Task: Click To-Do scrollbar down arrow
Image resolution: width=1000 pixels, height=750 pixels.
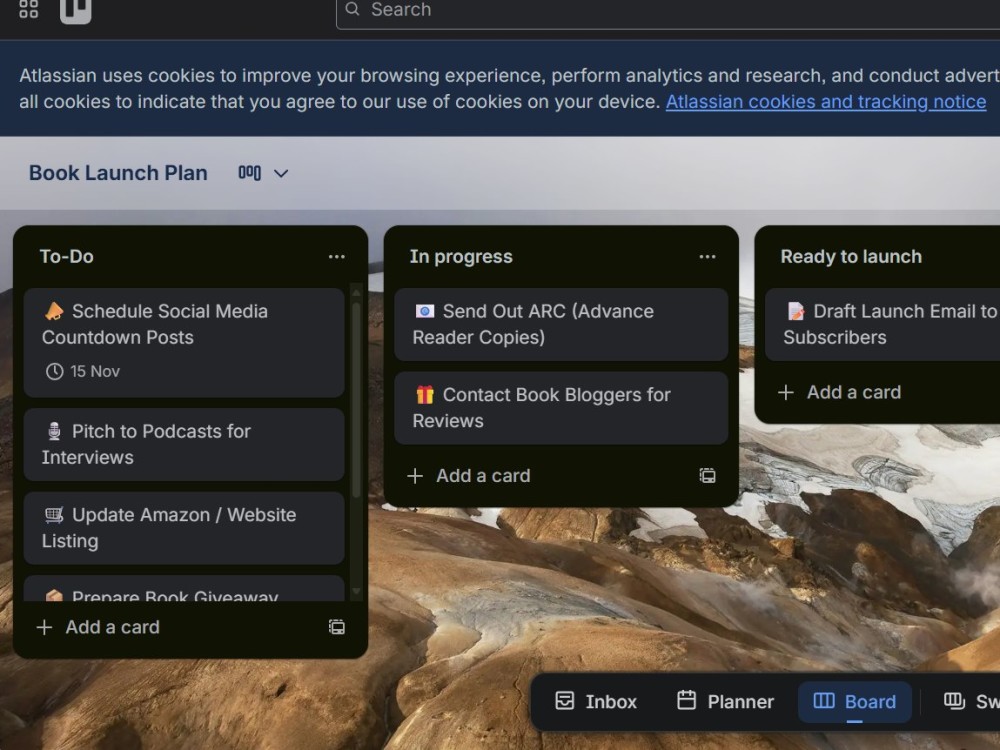Action: [x=357, y=592]
